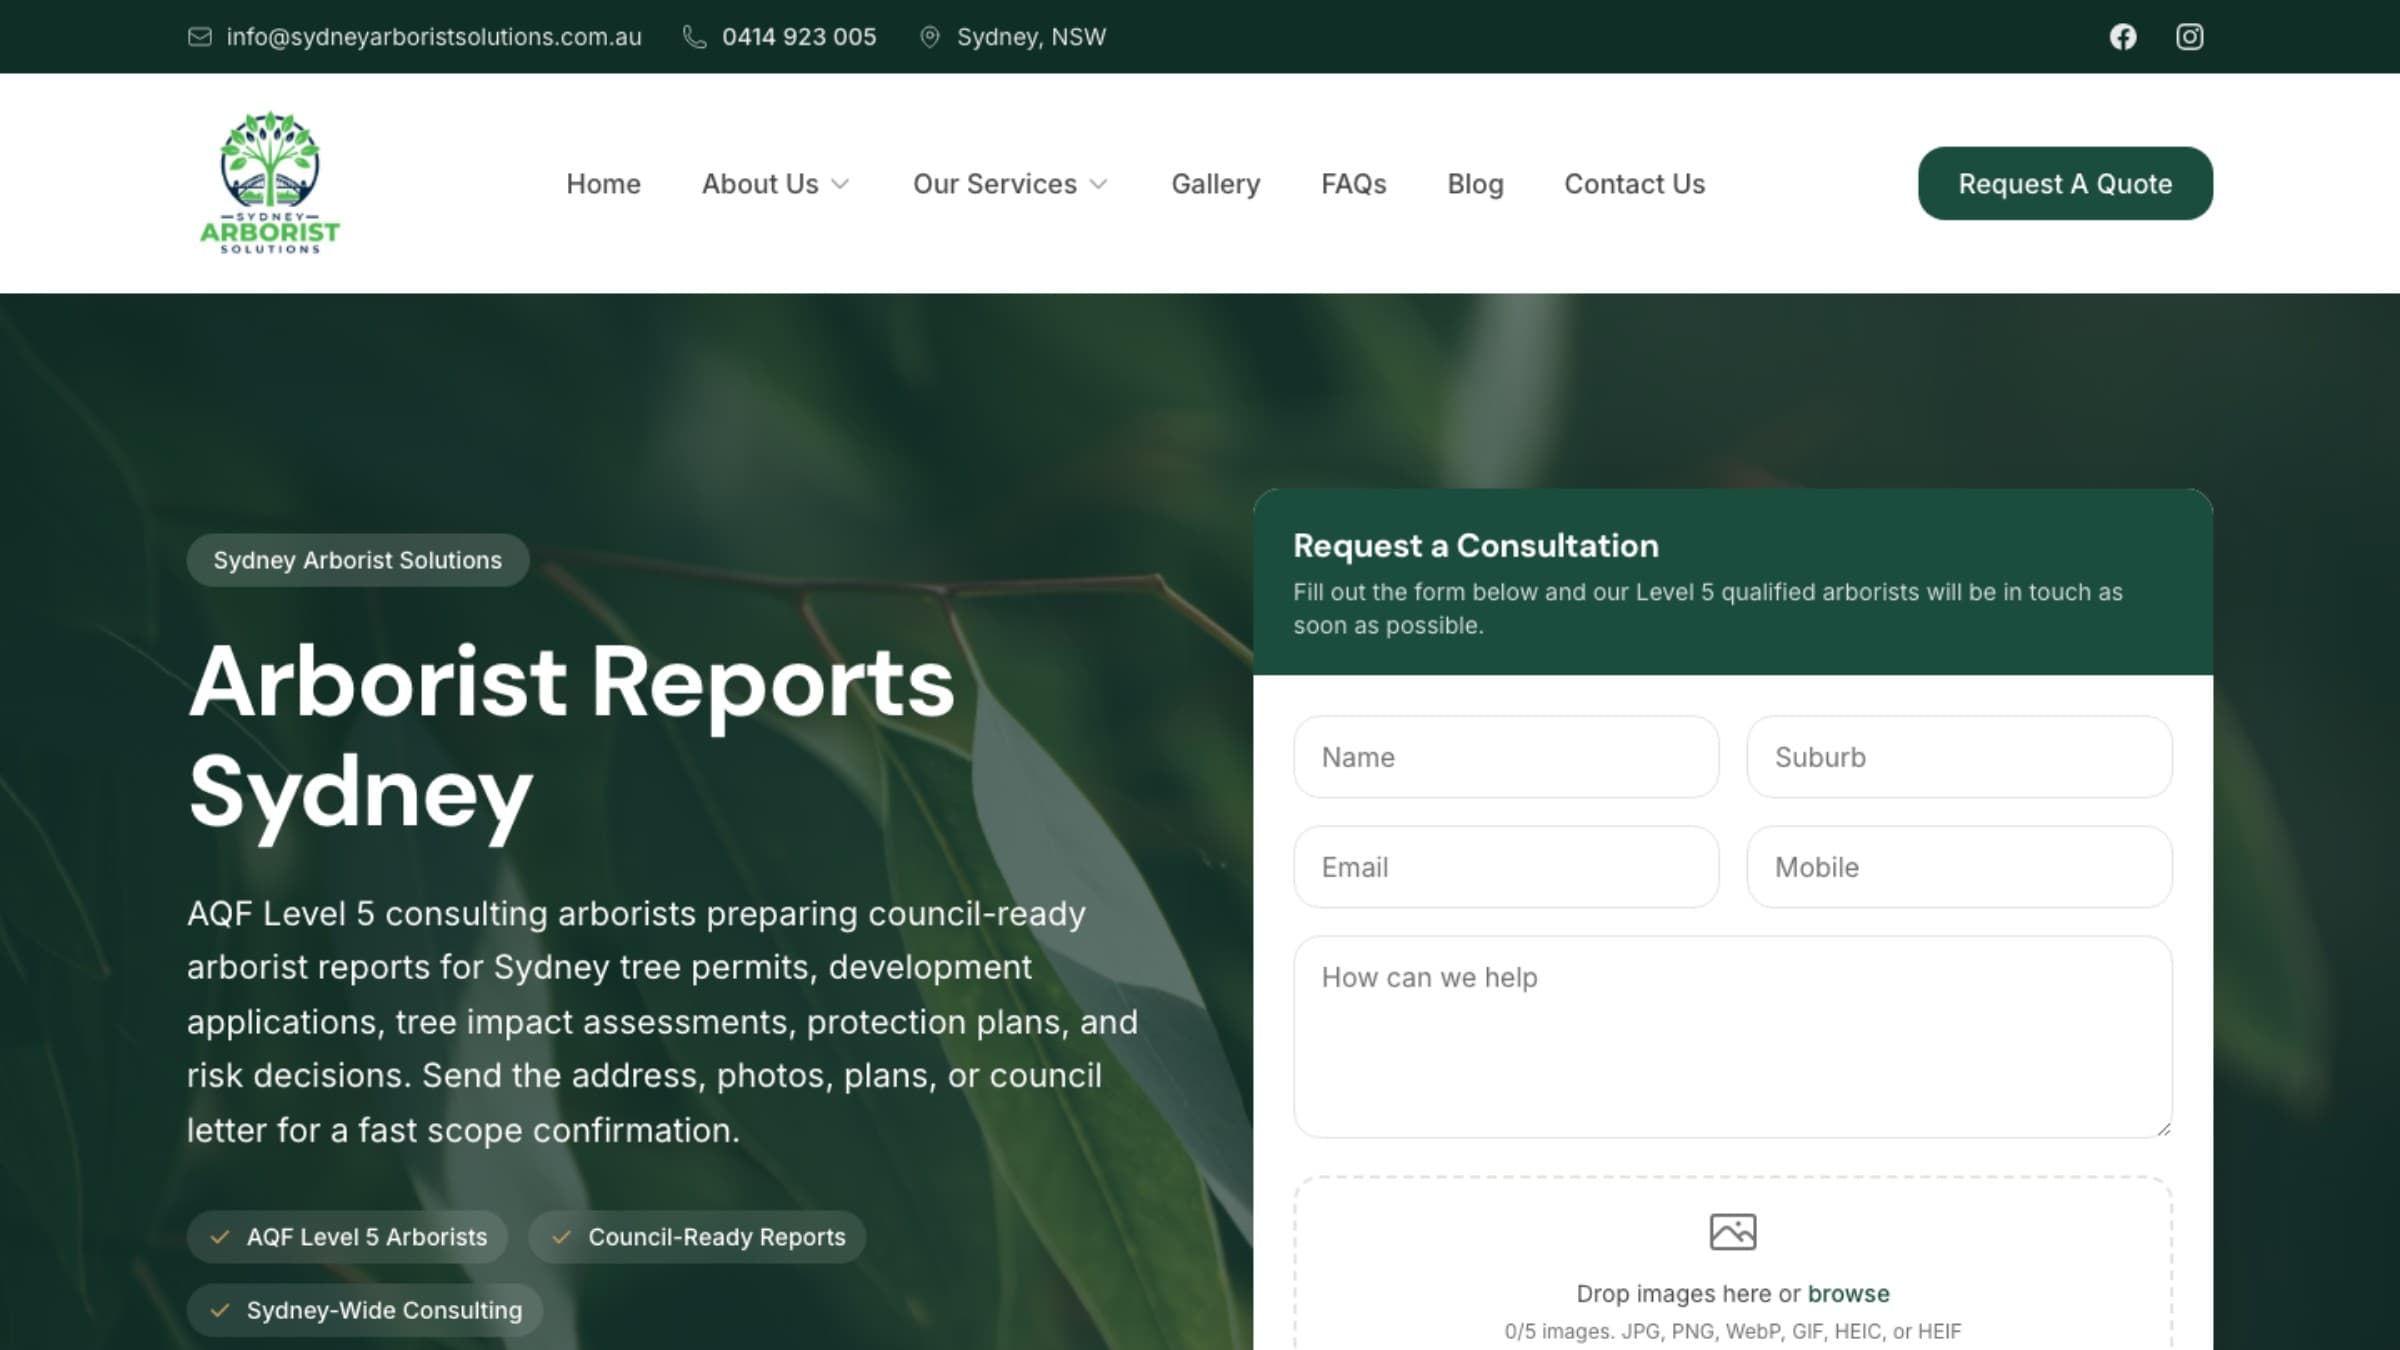Open the Facebook page icon
This screenshot has width=2400, height=1350.
(x=2122, y=37)
